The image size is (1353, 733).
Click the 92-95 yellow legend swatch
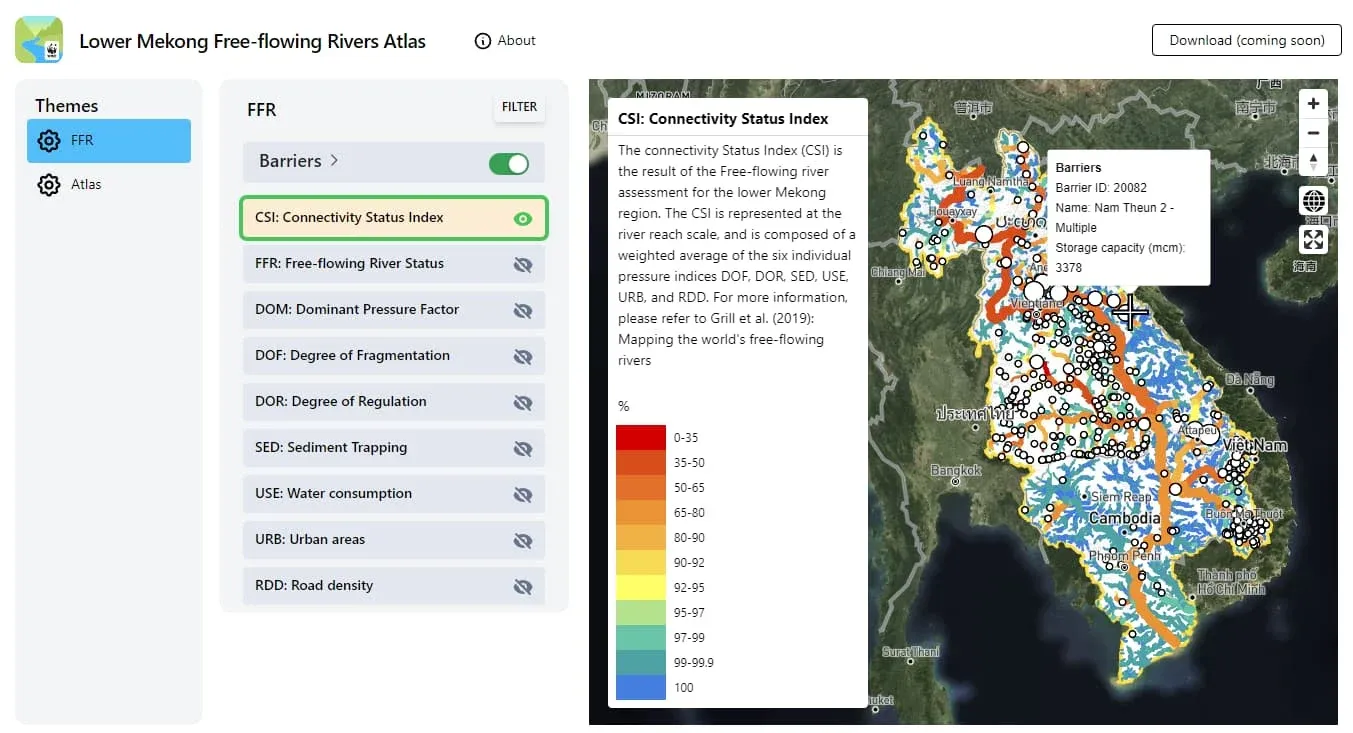pyautogui.click(x=641, y=587)
